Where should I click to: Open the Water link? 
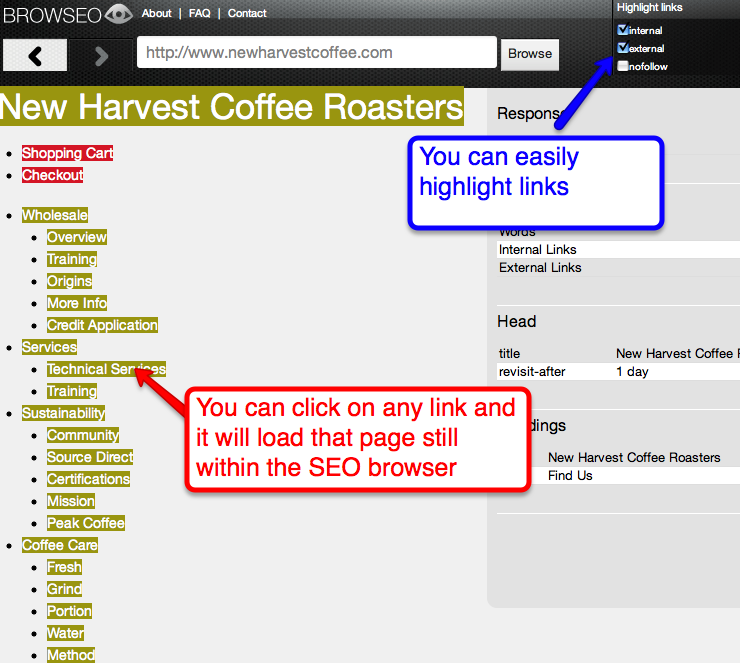(66, 633)
